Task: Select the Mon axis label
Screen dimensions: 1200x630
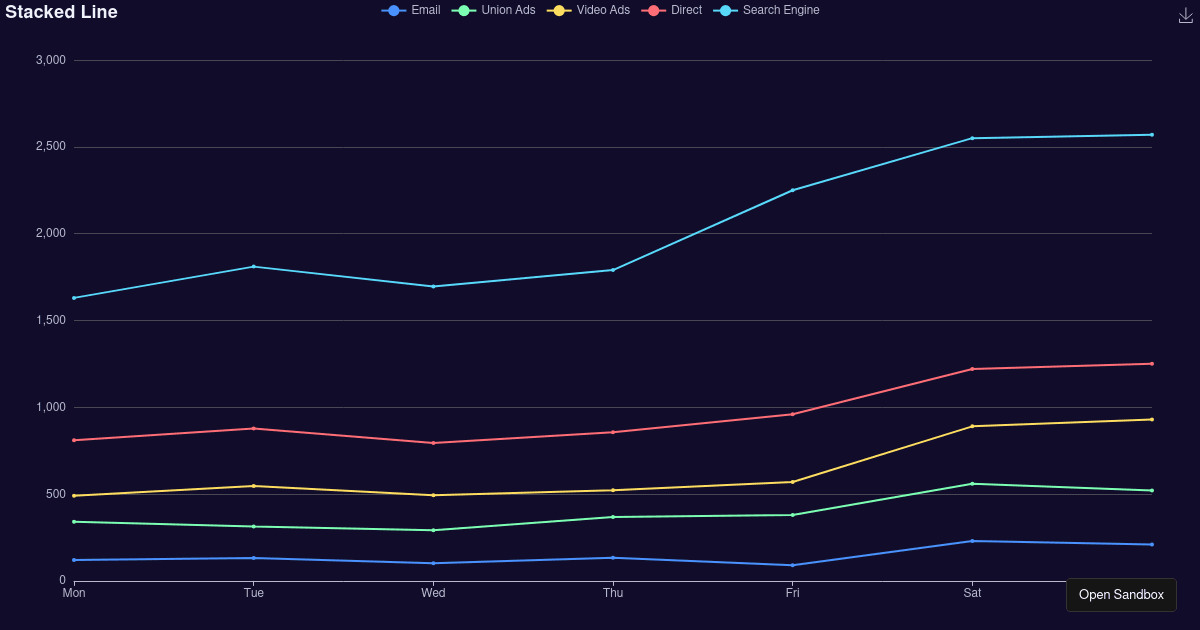Action: coord(74,593)
